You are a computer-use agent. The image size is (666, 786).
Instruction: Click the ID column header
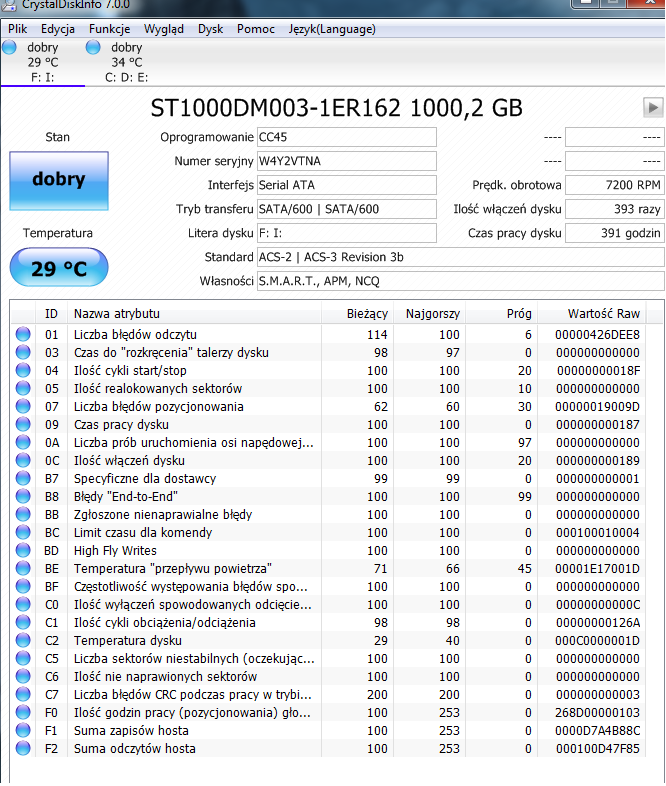click(51, 314)
